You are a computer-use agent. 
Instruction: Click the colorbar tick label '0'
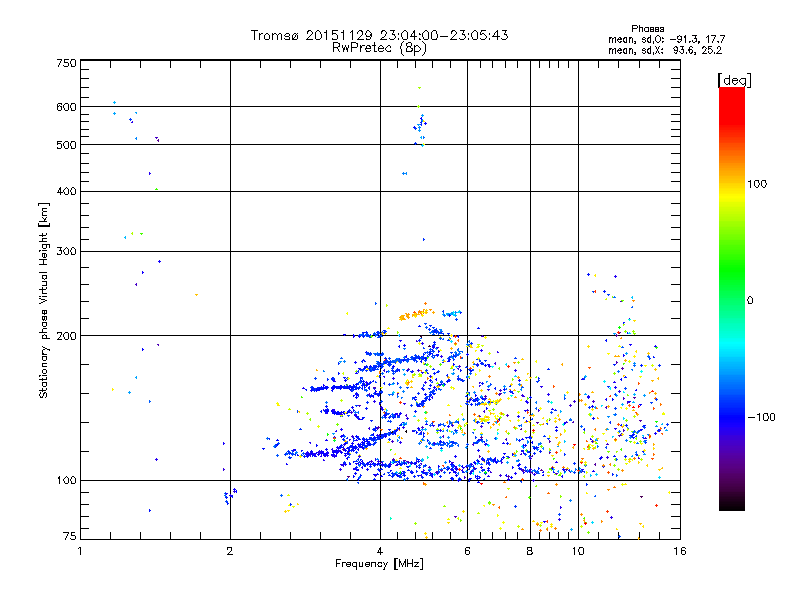[x=749, y=301]
